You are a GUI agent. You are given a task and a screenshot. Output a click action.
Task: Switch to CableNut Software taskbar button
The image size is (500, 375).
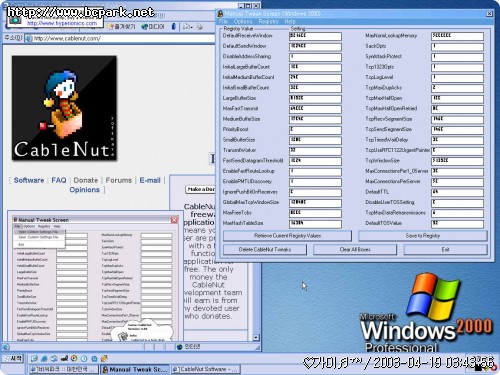coord(205,369)
